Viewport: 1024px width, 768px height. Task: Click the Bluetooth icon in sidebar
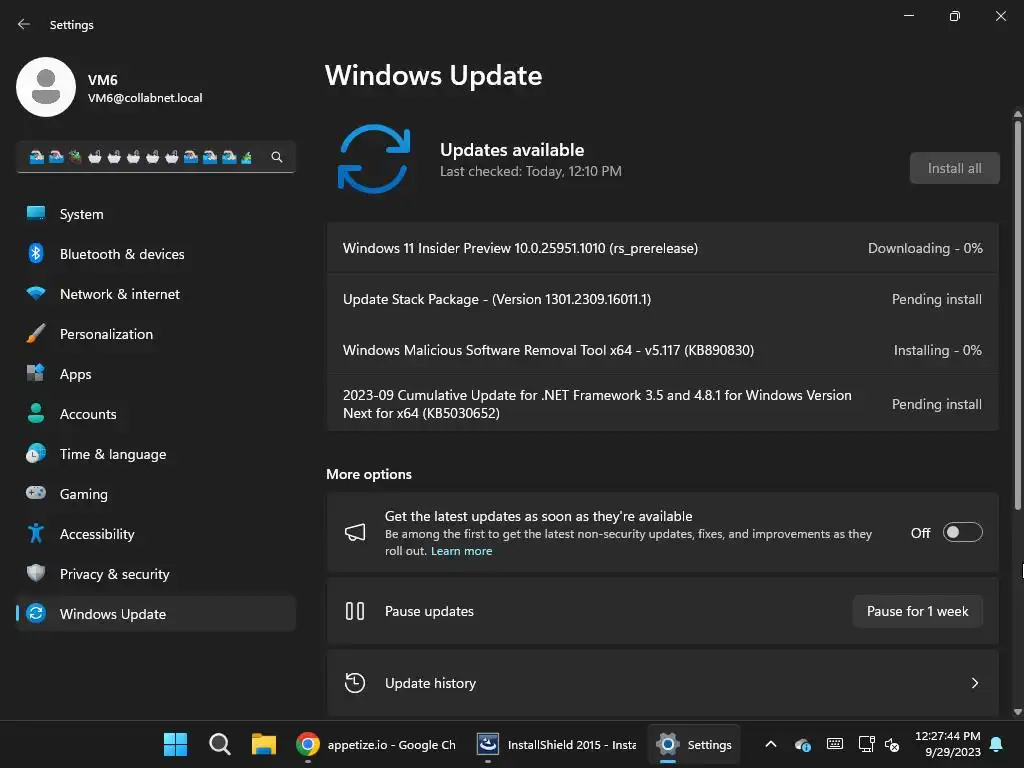point(36,253)
